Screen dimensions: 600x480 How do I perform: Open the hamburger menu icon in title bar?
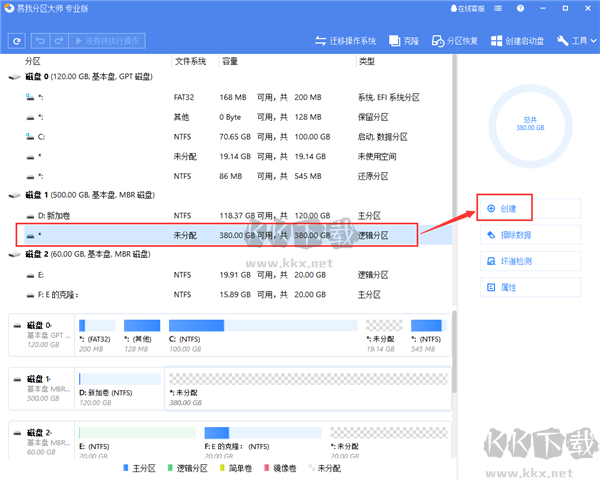(x=498, y=8)
